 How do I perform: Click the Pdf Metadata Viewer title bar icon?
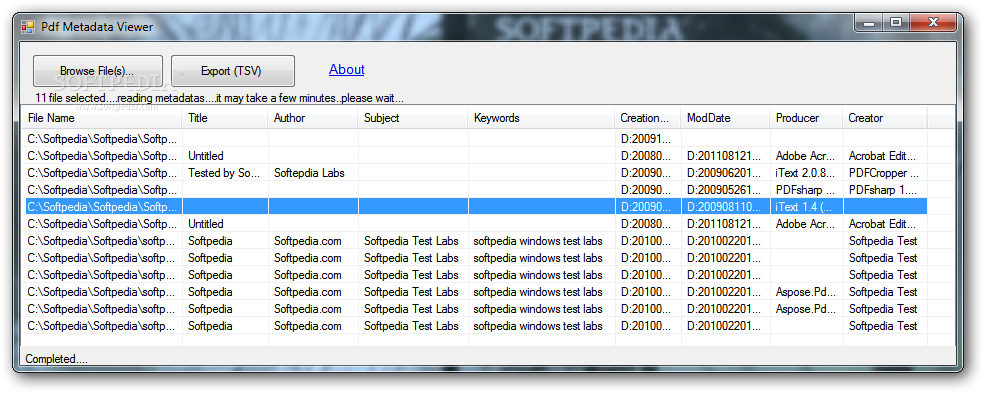pos(28,27)
